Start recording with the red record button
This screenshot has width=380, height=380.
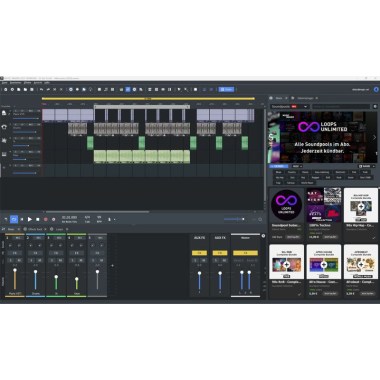(x=46, y=219)
